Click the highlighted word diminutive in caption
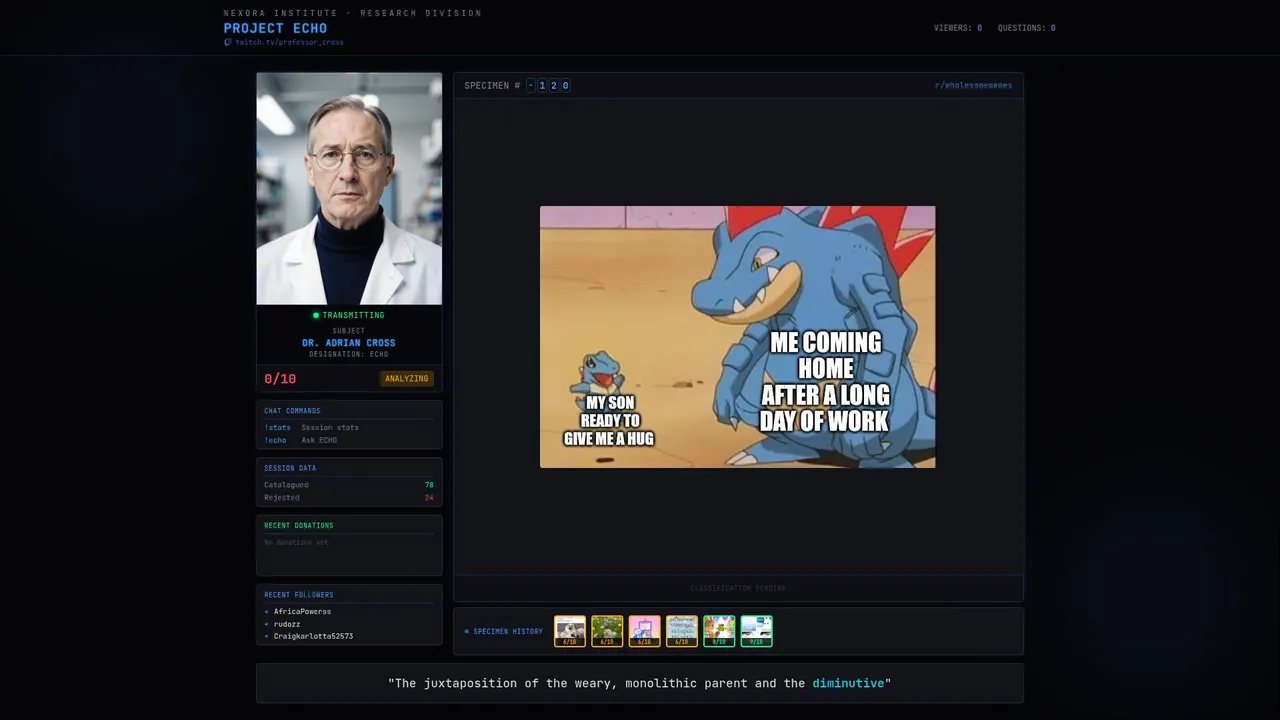The width and height of the screenshot is (1280, 720). coord(848,683)
